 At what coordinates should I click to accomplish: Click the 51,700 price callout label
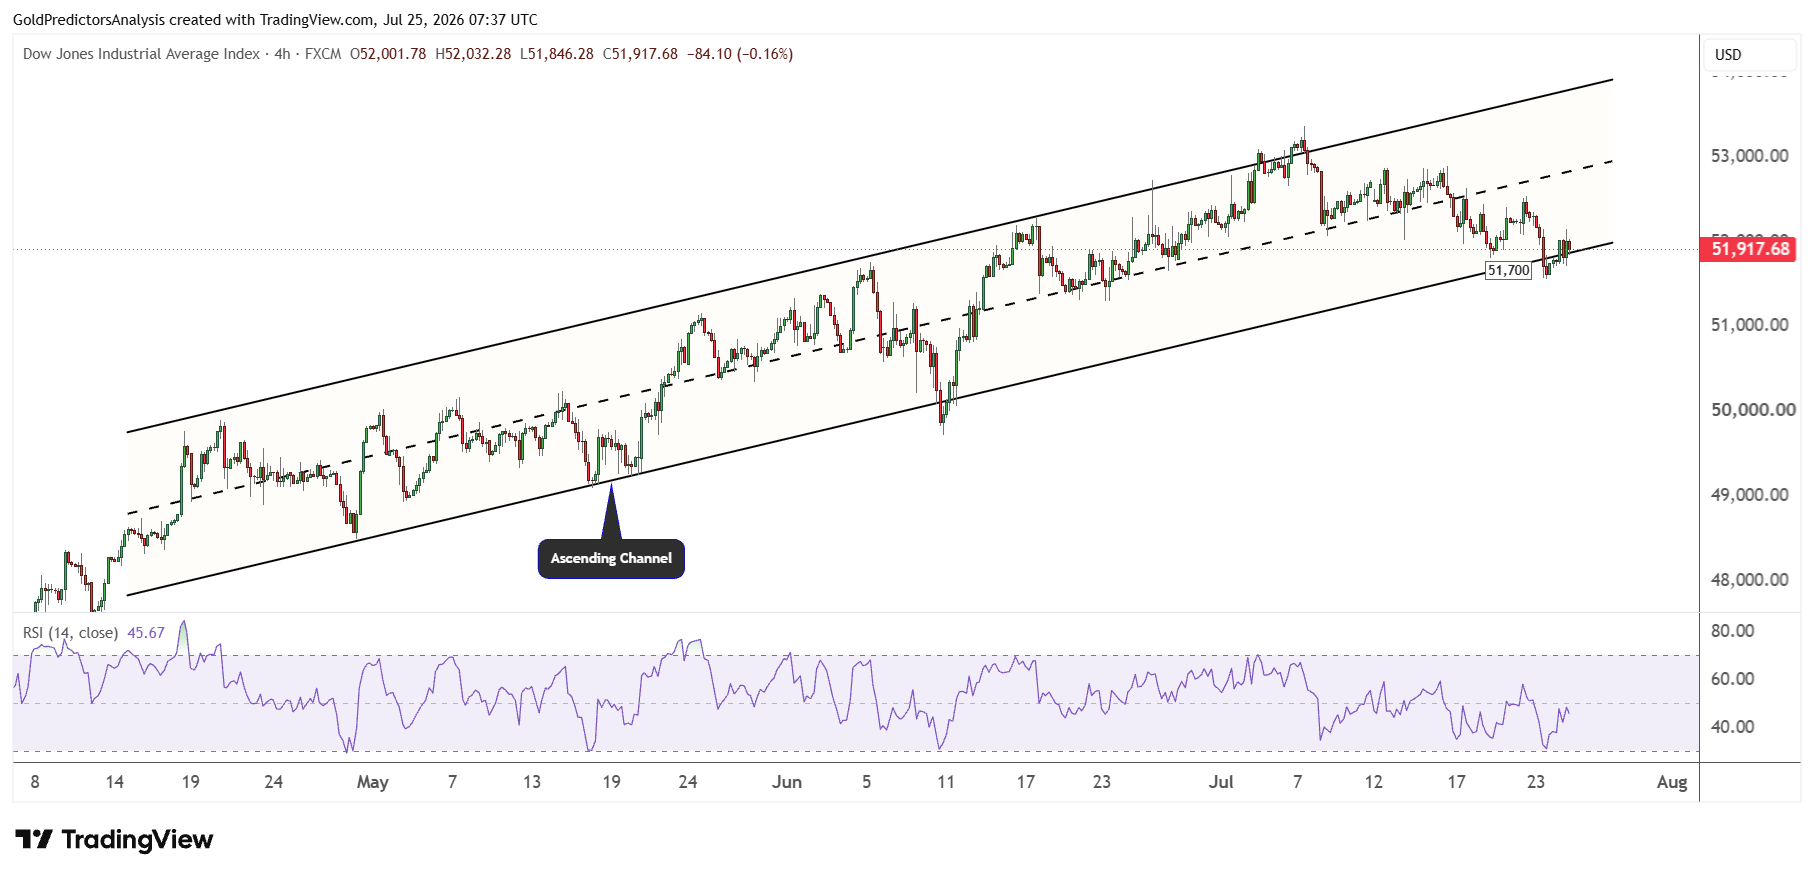tap(1508, 270)
